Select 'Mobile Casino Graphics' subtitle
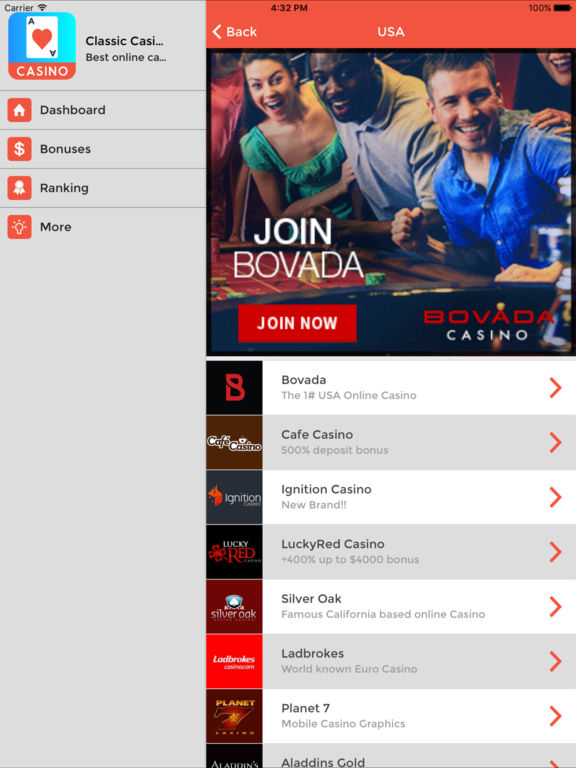Viewport: 576px width, 768px height. coord(343,724)
